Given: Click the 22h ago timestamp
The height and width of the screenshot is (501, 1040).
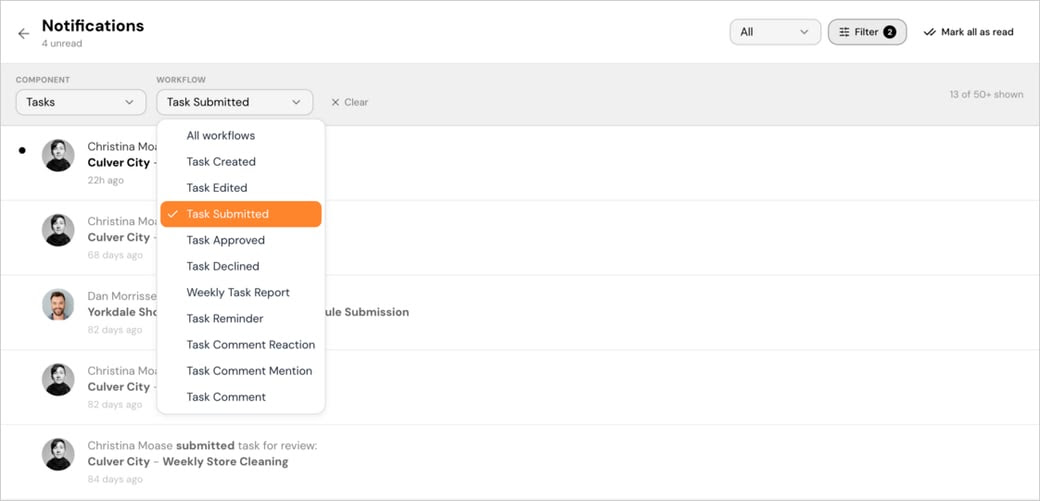Looking at the screenshot, I should (105, 180).
